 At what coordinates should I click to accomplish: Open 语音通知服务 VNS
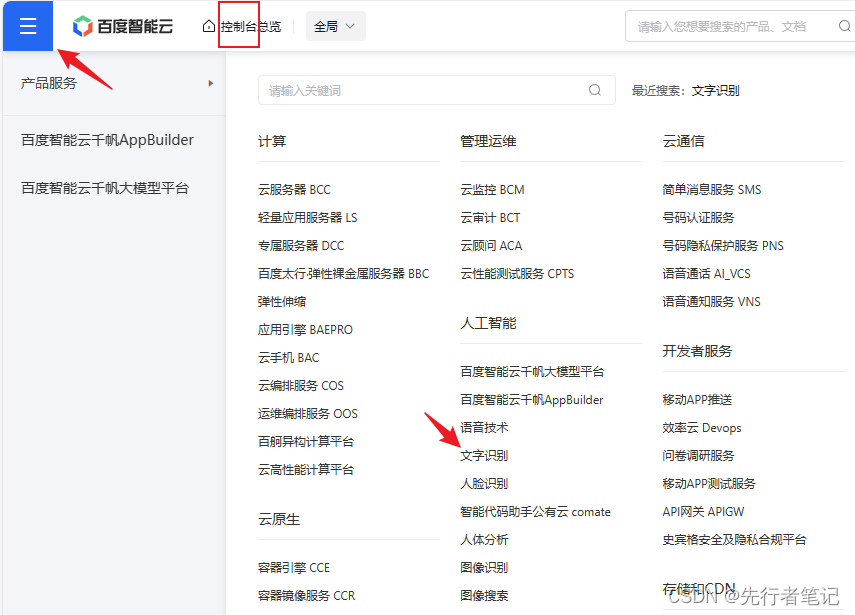712,302
